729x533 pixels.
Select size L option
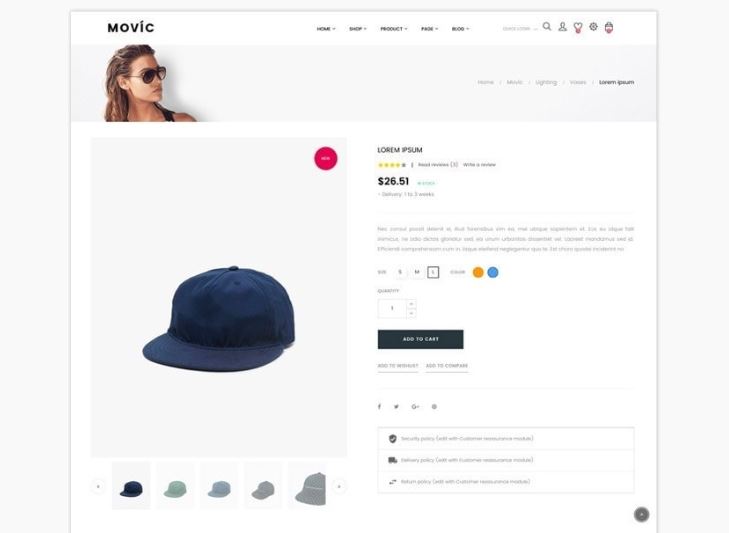[433, 272]
